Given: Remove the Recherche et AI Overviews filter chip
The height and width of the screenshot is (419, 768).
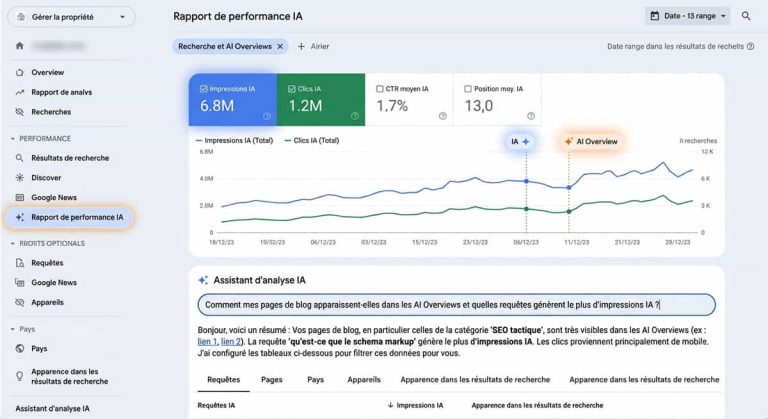Looking at the screenshot, I should [x=280, y=47].
